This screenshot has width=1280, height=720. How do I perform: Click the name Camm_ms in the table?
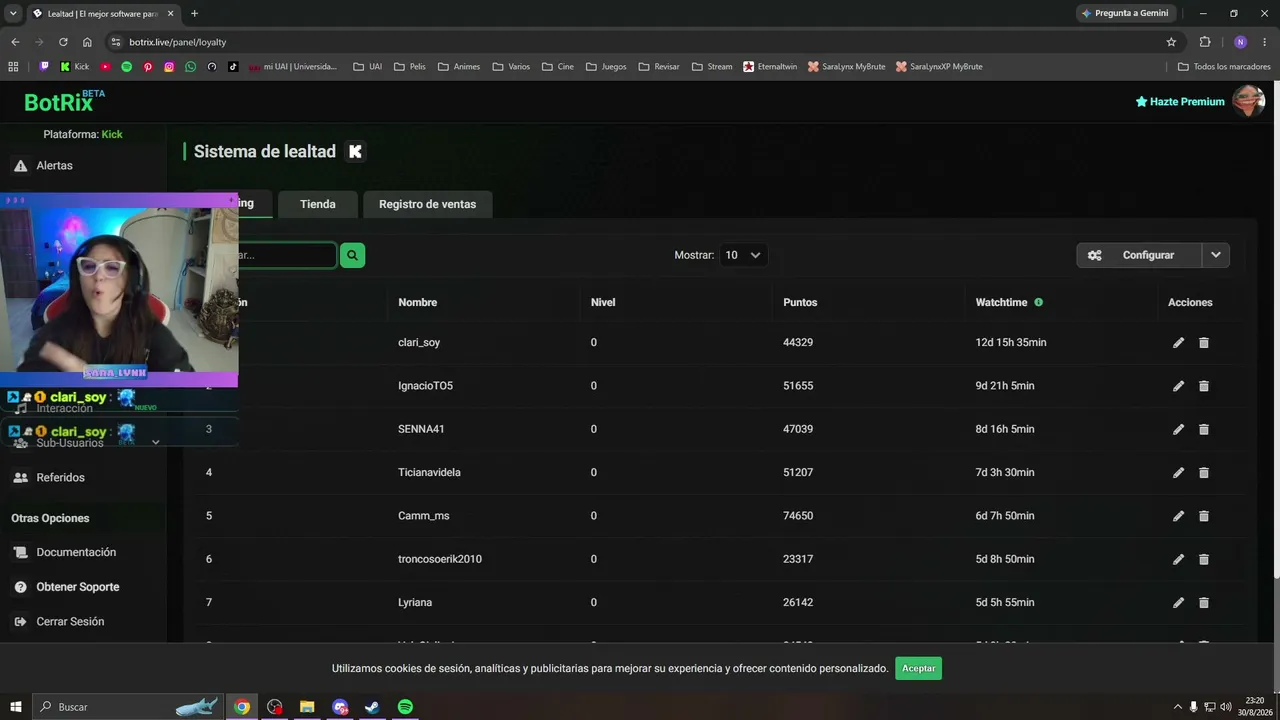point(424,516)
